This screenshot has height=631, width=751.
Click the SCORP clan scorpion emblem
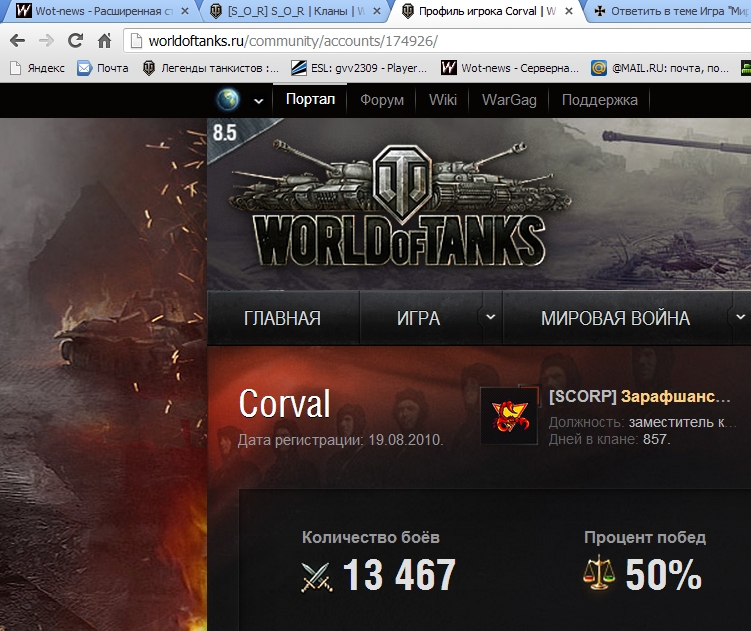509,416
